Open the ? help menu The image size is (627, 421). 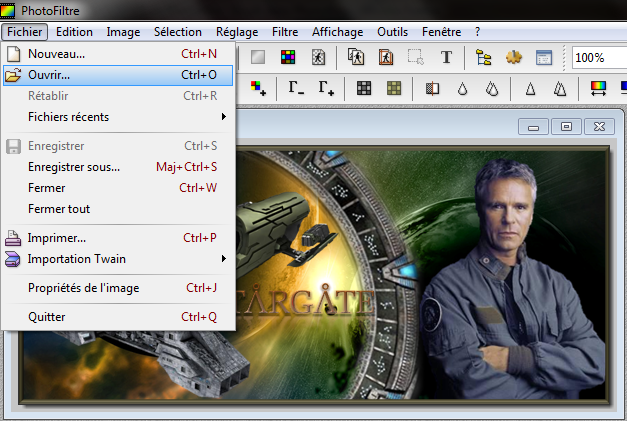477,32
